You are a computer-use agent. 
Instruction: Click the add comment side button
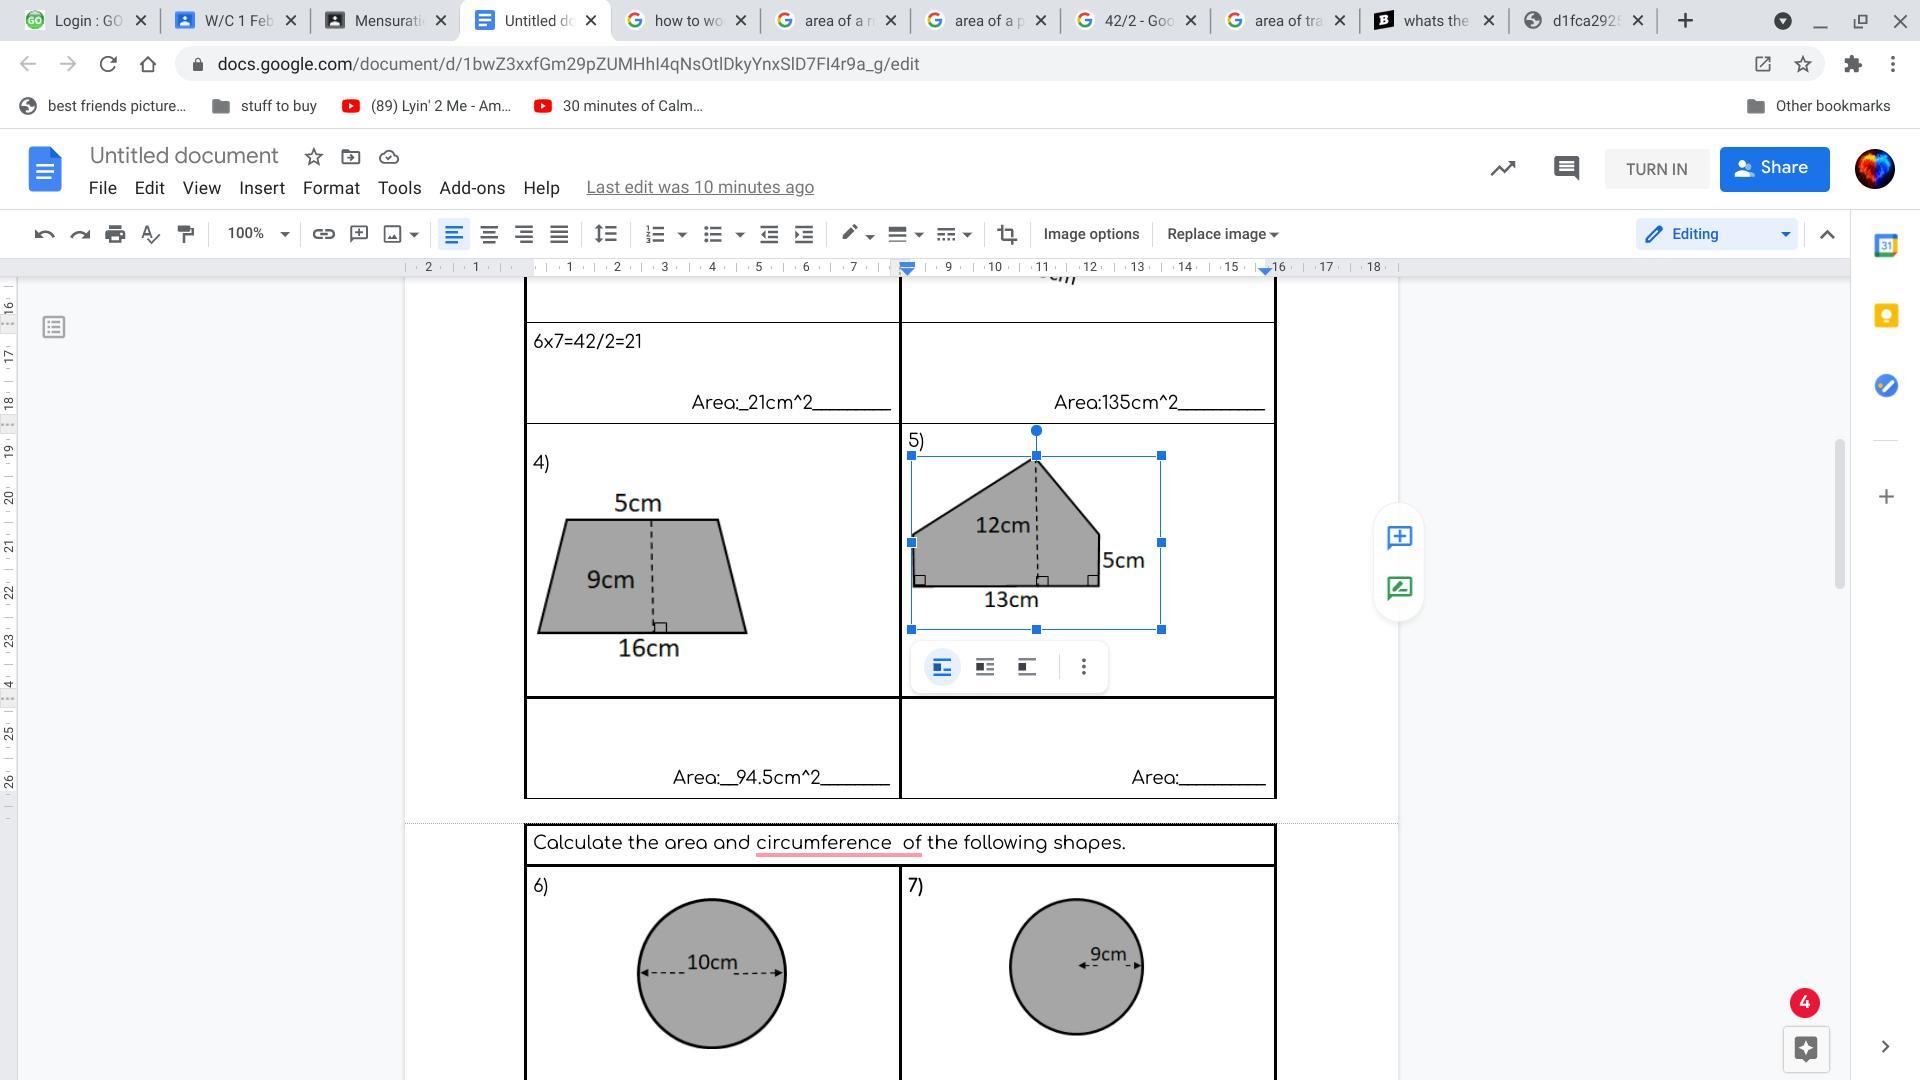(x=1399, y=537)
